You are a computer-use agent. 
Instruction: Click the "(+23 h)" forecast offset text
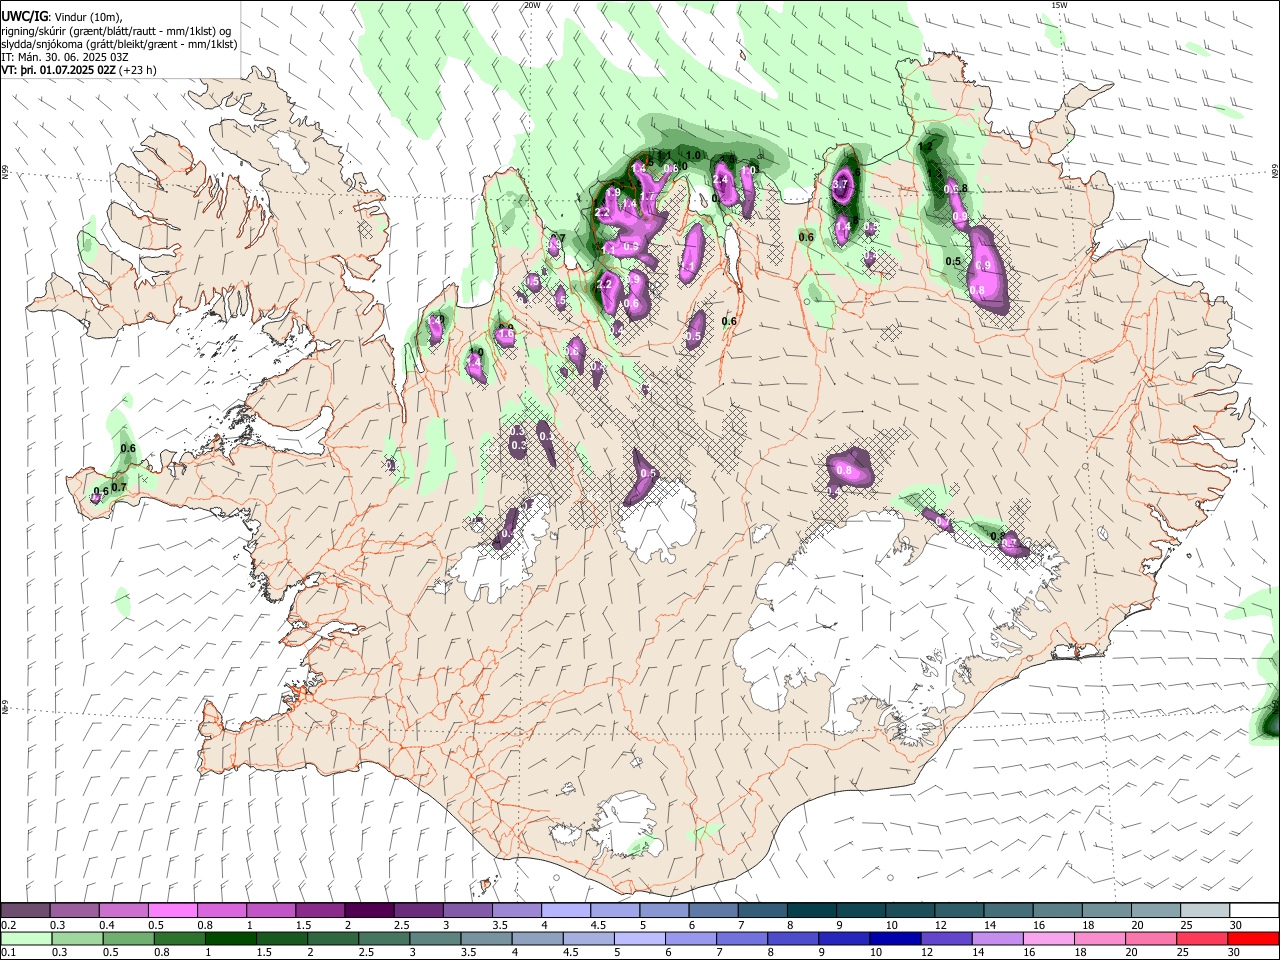137,70
